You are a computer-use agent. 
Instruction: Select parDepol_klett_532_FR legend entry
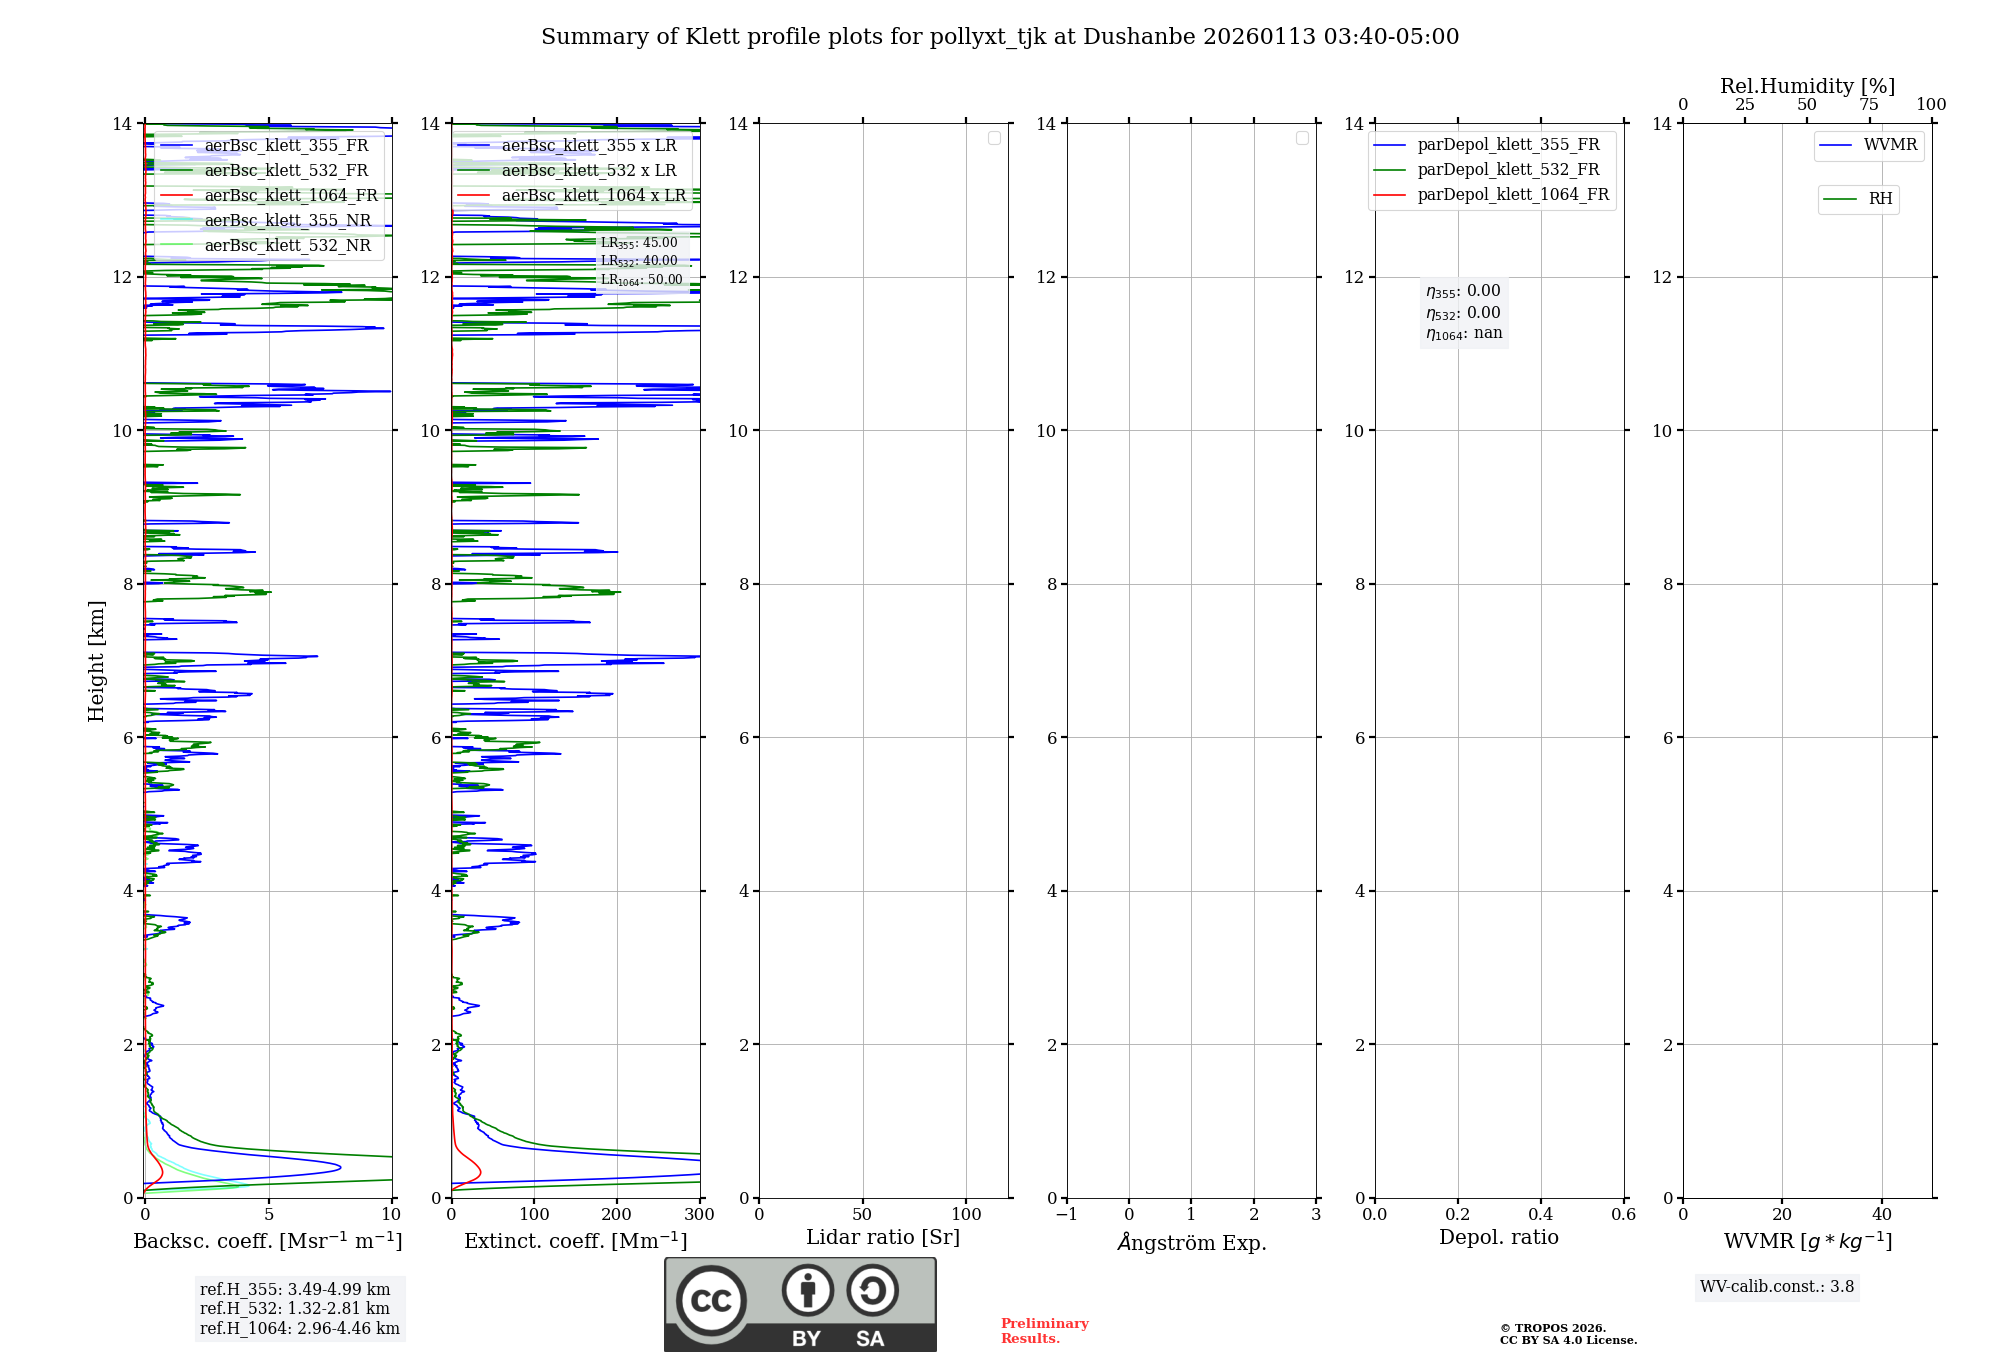coord(1507,170)
